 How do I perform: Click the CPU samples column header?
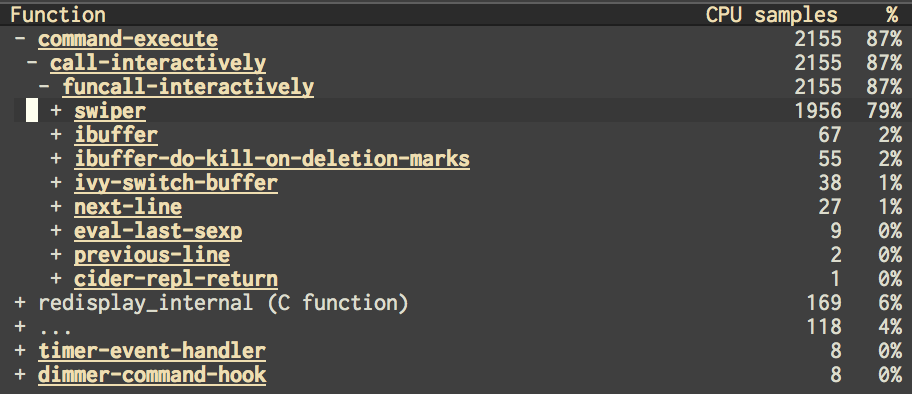pyautogui.click(x=772, y=15)
